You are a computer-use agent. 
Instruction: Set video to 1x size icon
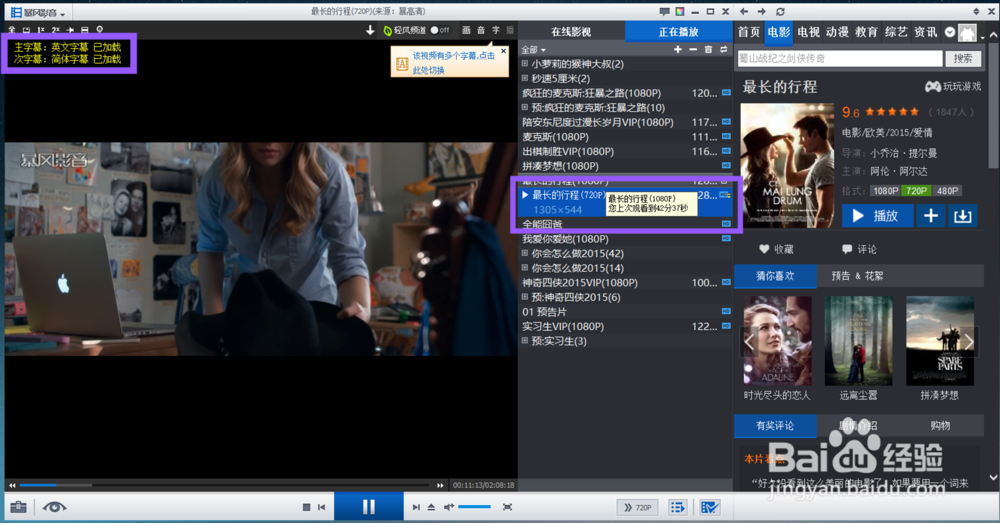pos(41,30)
